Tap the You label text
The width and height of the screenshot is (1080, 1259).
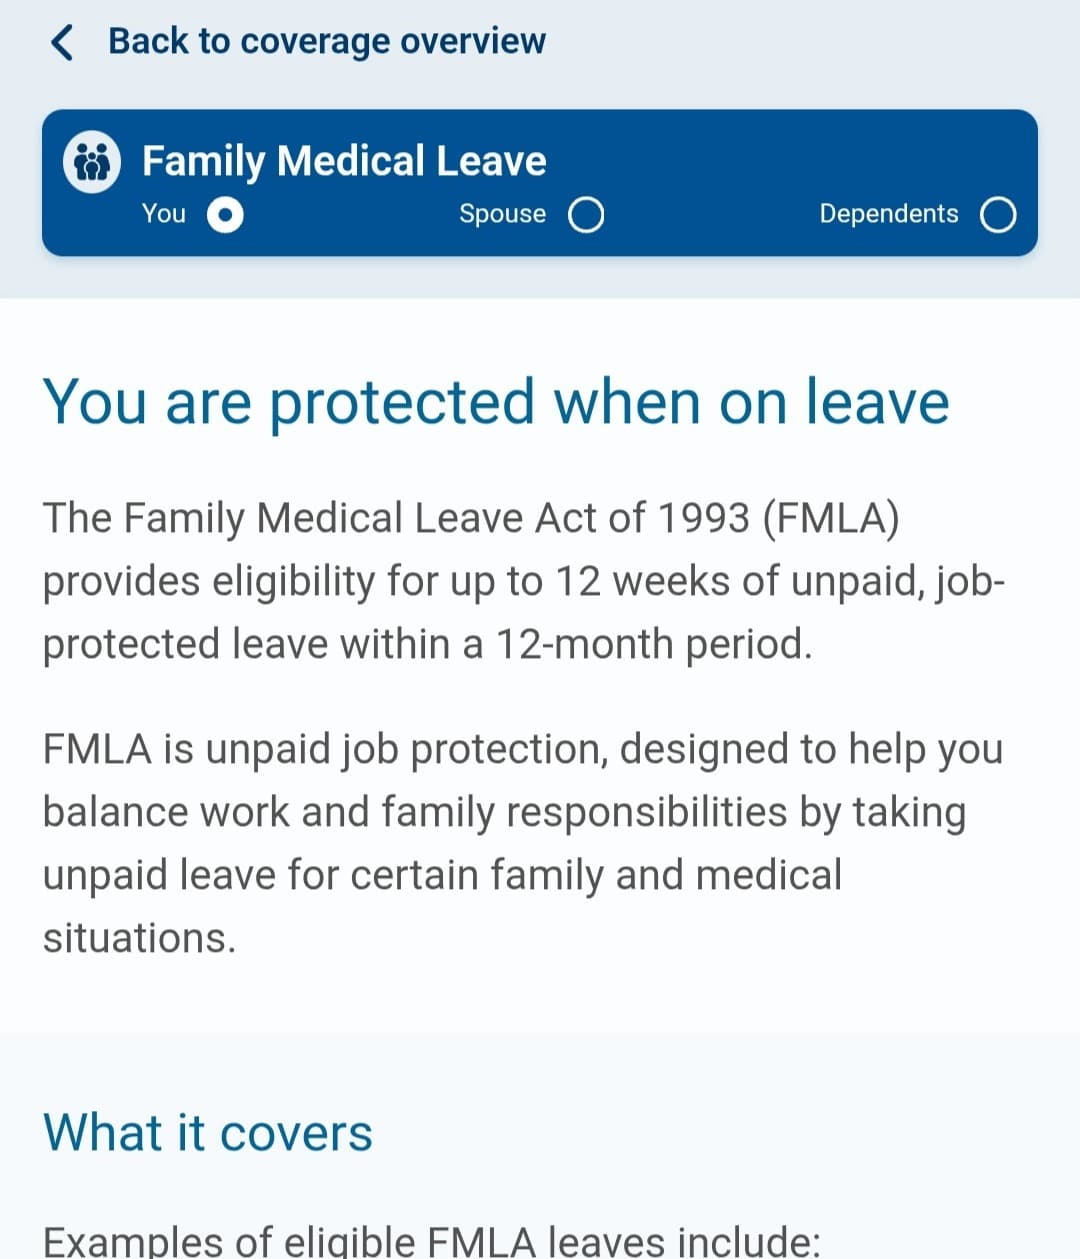[164, 214]
